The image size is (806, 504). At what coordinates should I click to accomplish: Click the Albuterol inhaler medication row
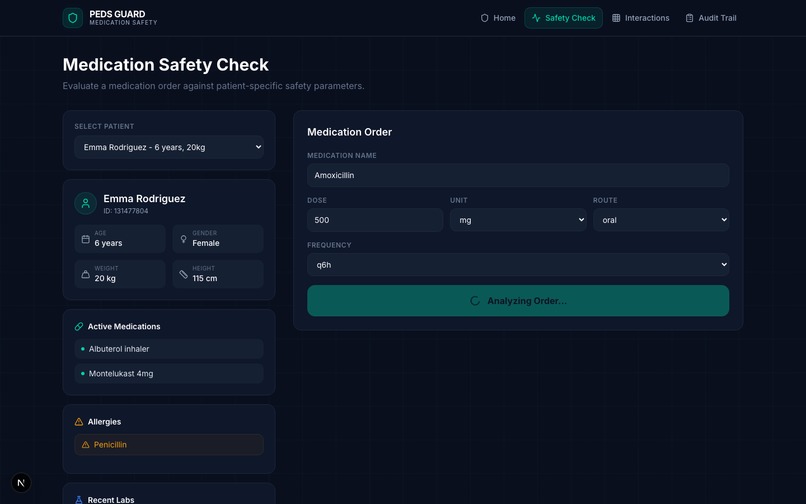coord(169,349)
